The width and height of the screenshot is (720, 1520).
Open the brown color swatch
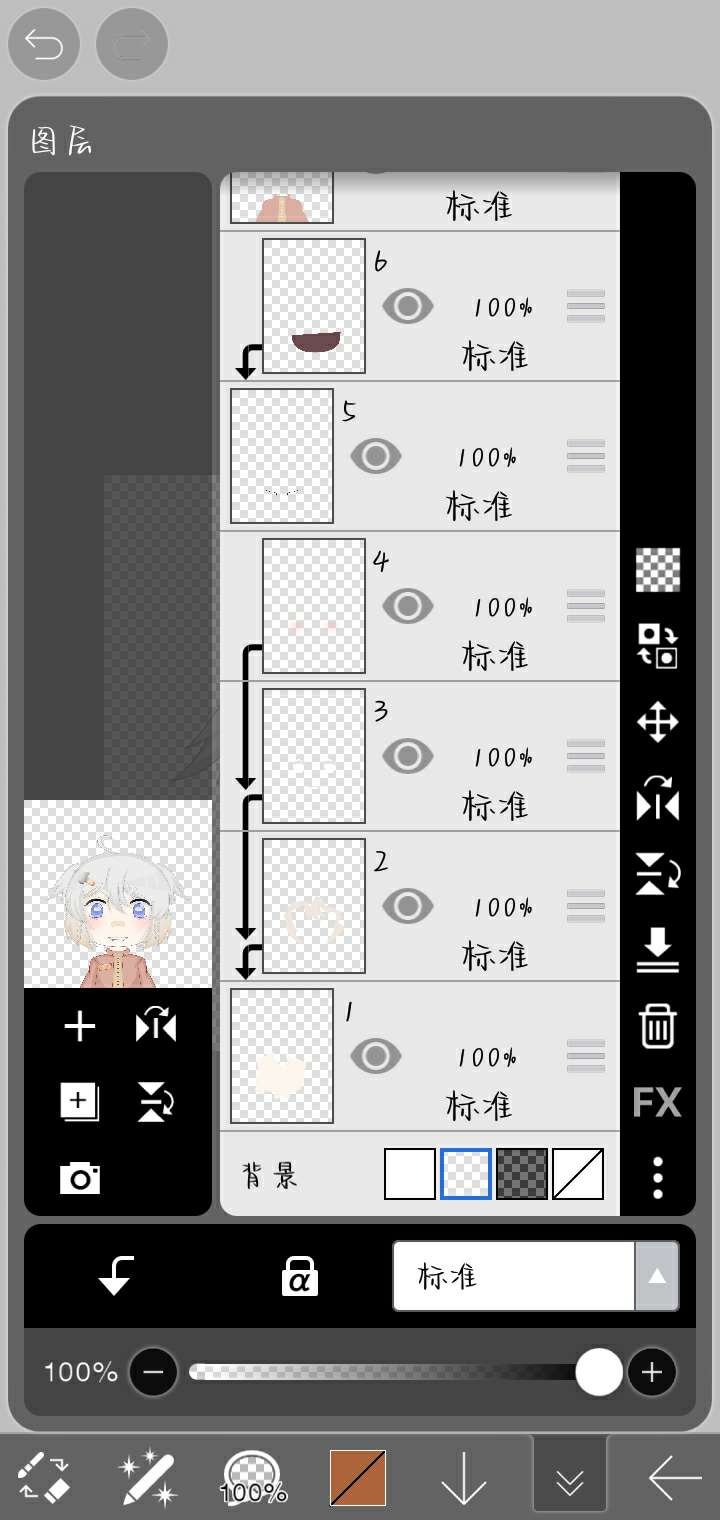pyautogui.click(x=358, y=1478)
